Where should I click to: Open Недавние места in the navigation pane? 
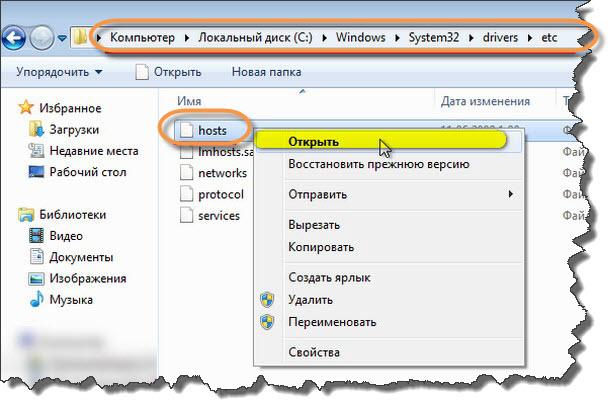click(x=94, y=151)
